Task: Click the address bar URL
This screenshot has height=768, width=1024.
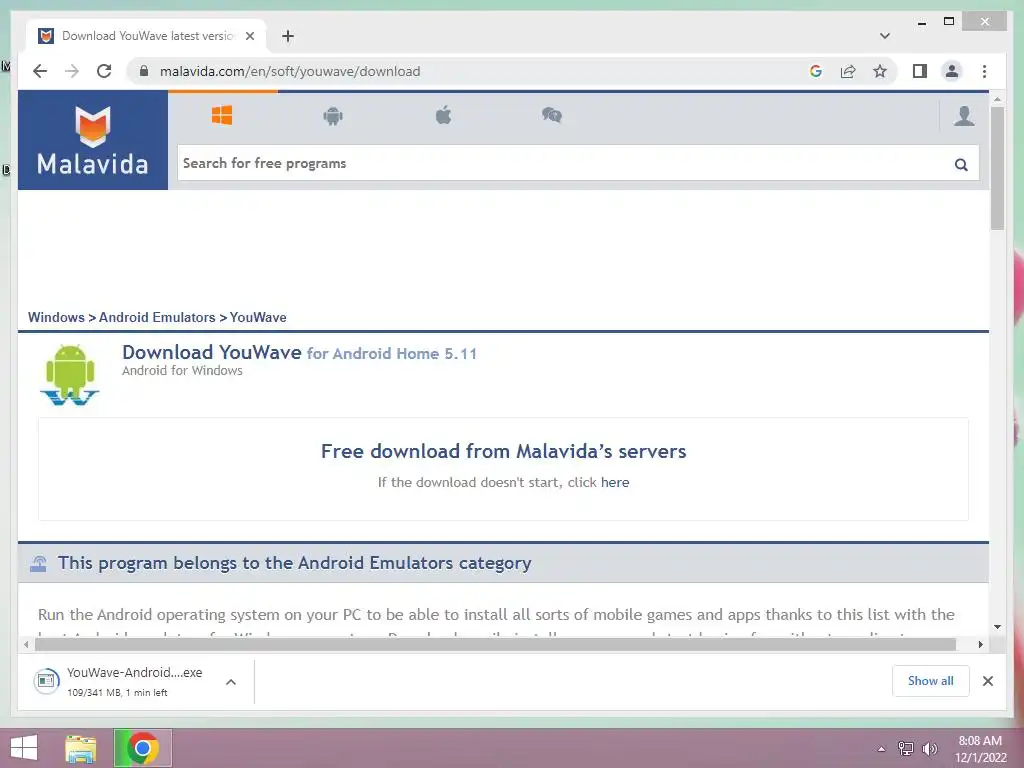Action: [x=290, y=71]
